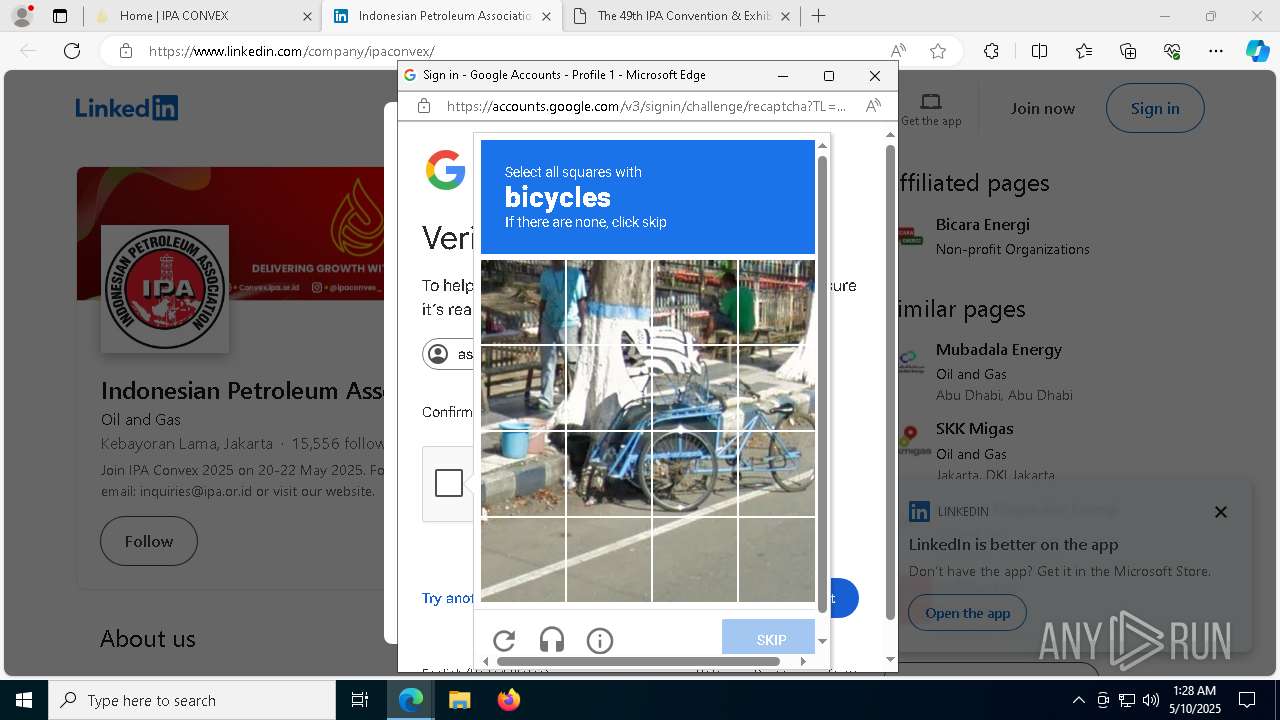Screen dimensions: 1280x720
Task: Follow the Indonesian Petroleum Association page
Action: pos(149,541)
